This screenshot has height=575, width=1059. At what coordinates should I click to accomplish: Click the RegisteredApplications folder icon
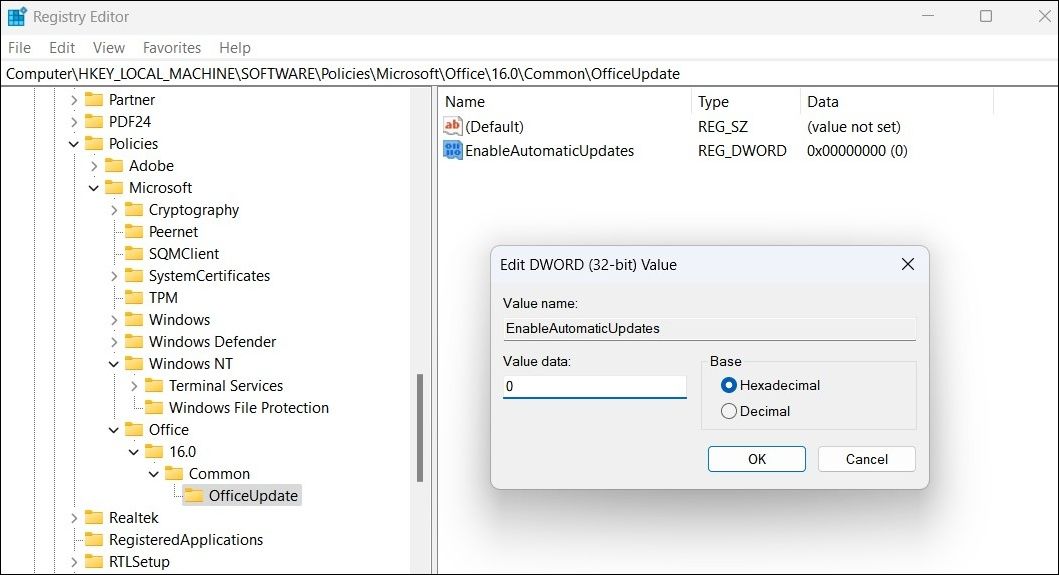[x=94, y=540]
